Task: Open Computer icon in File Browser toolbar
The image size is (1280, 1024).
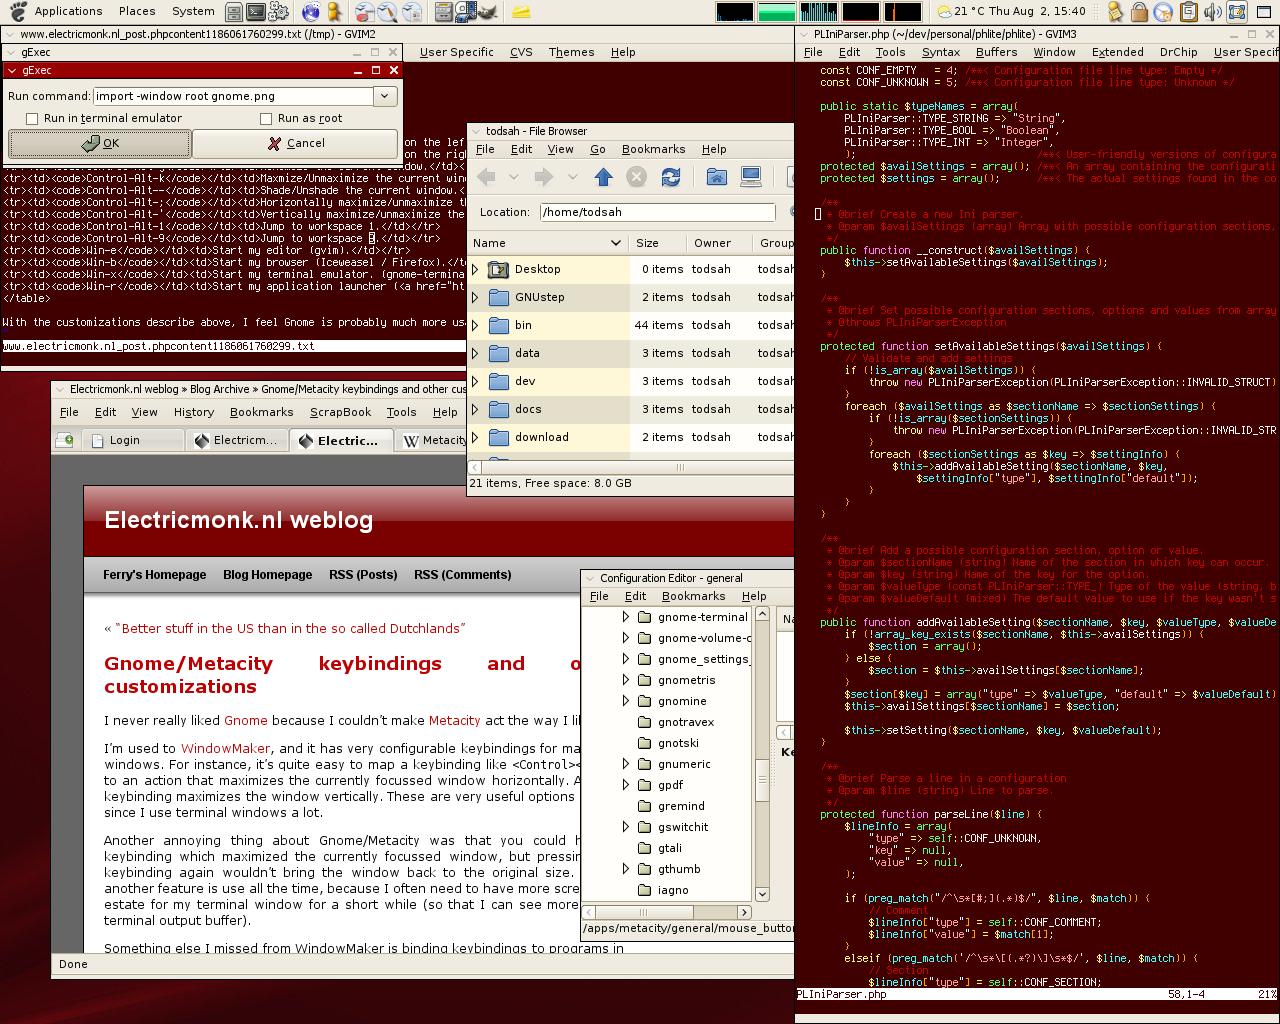Action: pyautogui.click(x=751, y=177)
